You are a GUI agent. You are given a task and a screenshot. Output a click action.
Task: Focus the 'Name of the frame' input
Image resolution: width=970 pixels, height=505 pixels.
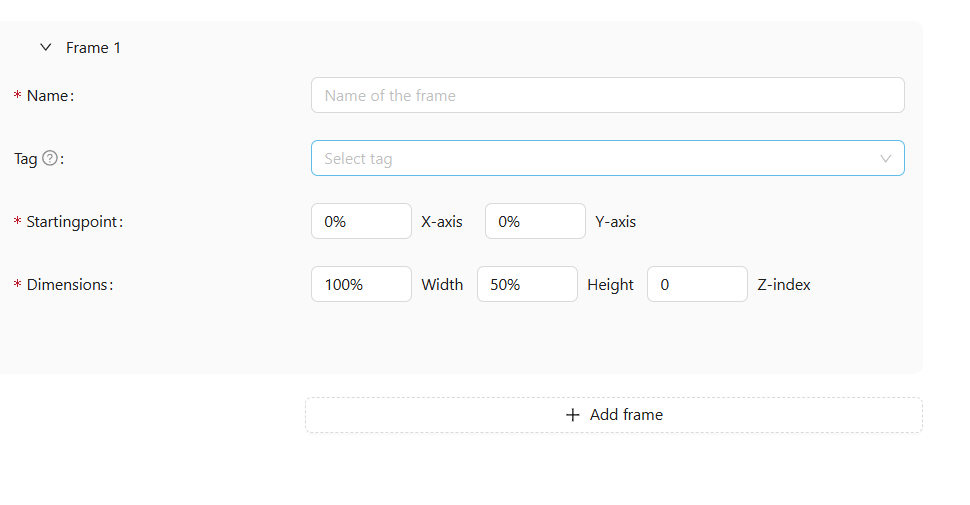(x=607, y=95)
